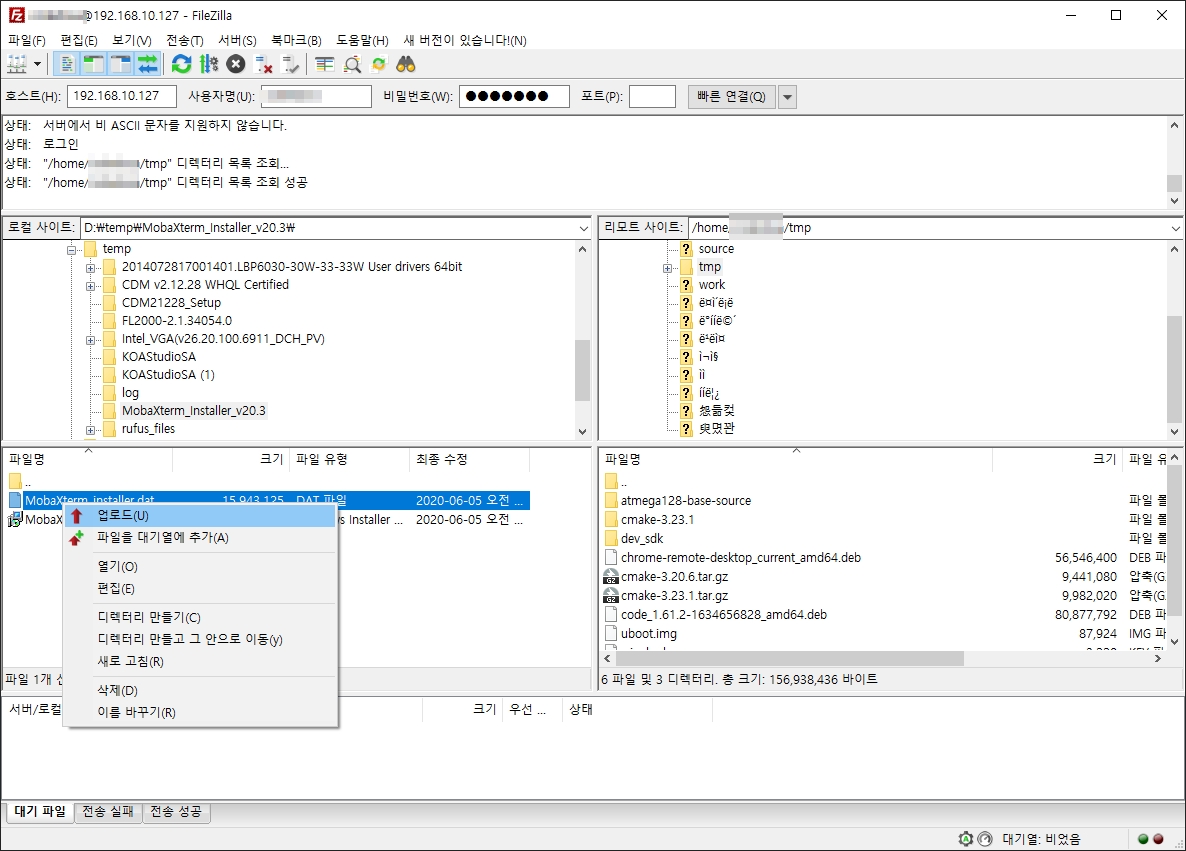Open the directory listing filters dialog

pyautogui.click(x=324, y=64)
